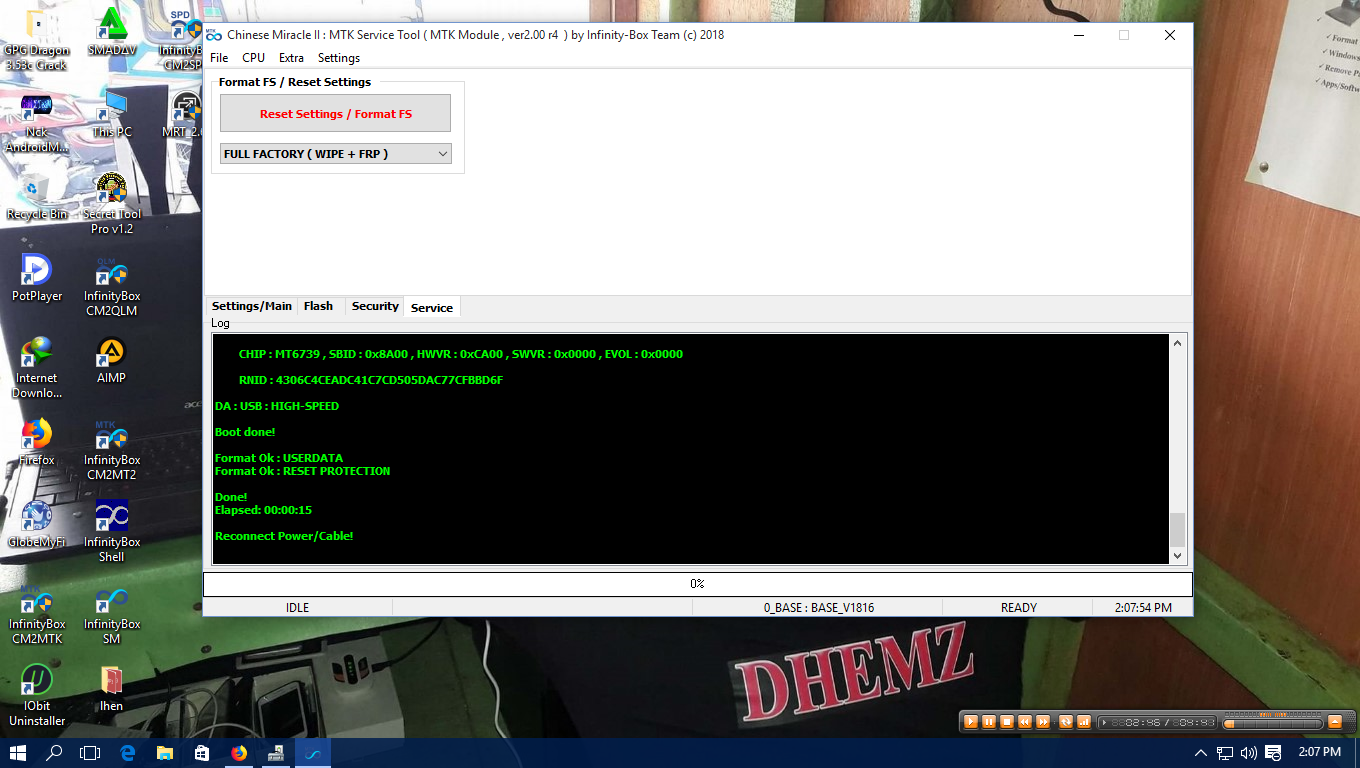Select the Infinity-Box app on the taskbar
This screenshot has width=1360, height=768.
(313, 753)
